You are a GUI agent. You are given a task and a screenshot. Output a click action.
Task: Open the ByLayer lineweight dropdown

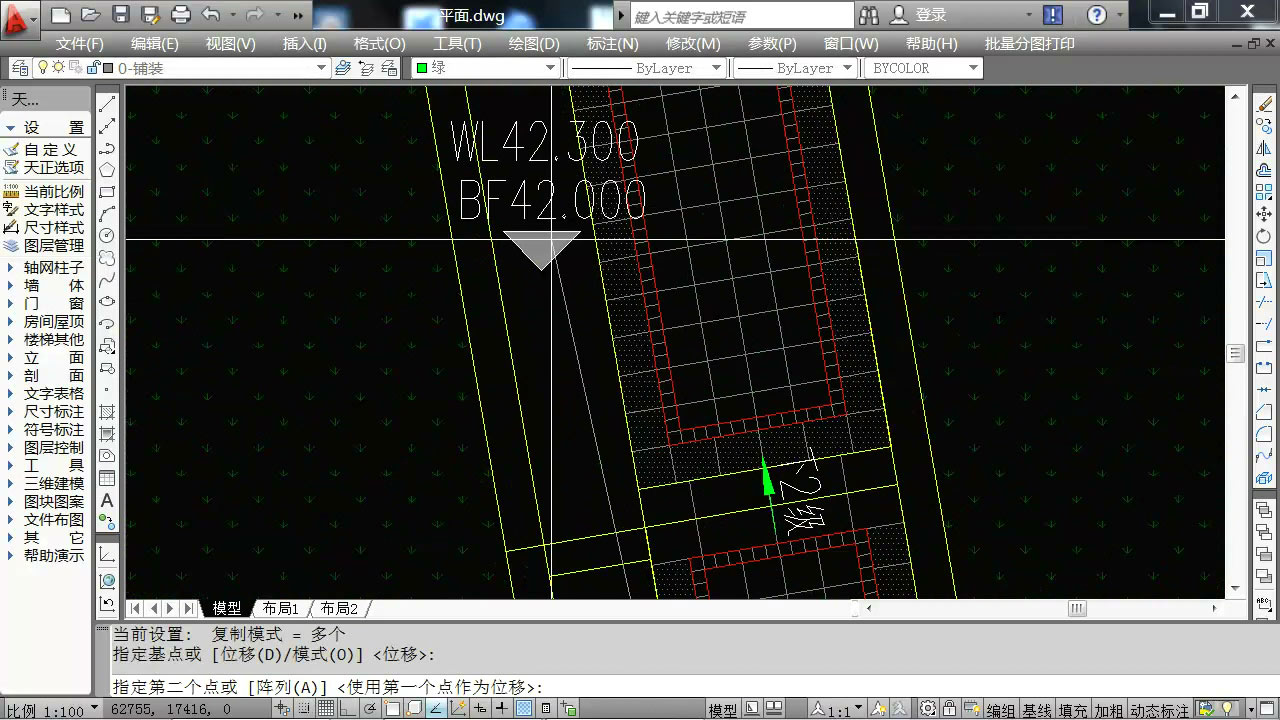tap(847, 68)
